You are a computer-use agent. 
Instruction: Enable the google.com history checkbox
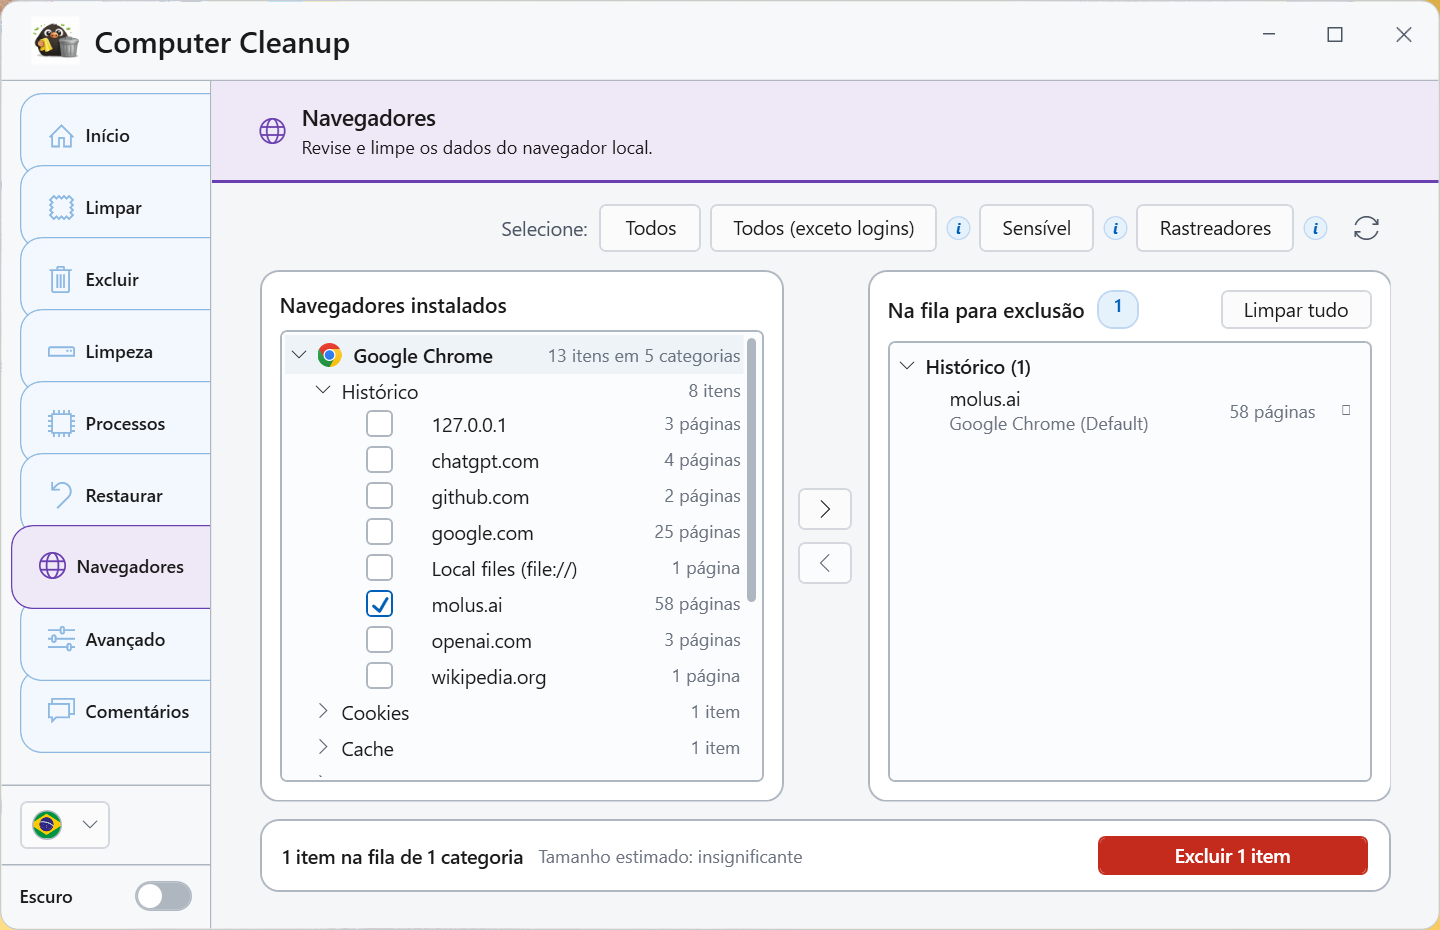point(380,532)
